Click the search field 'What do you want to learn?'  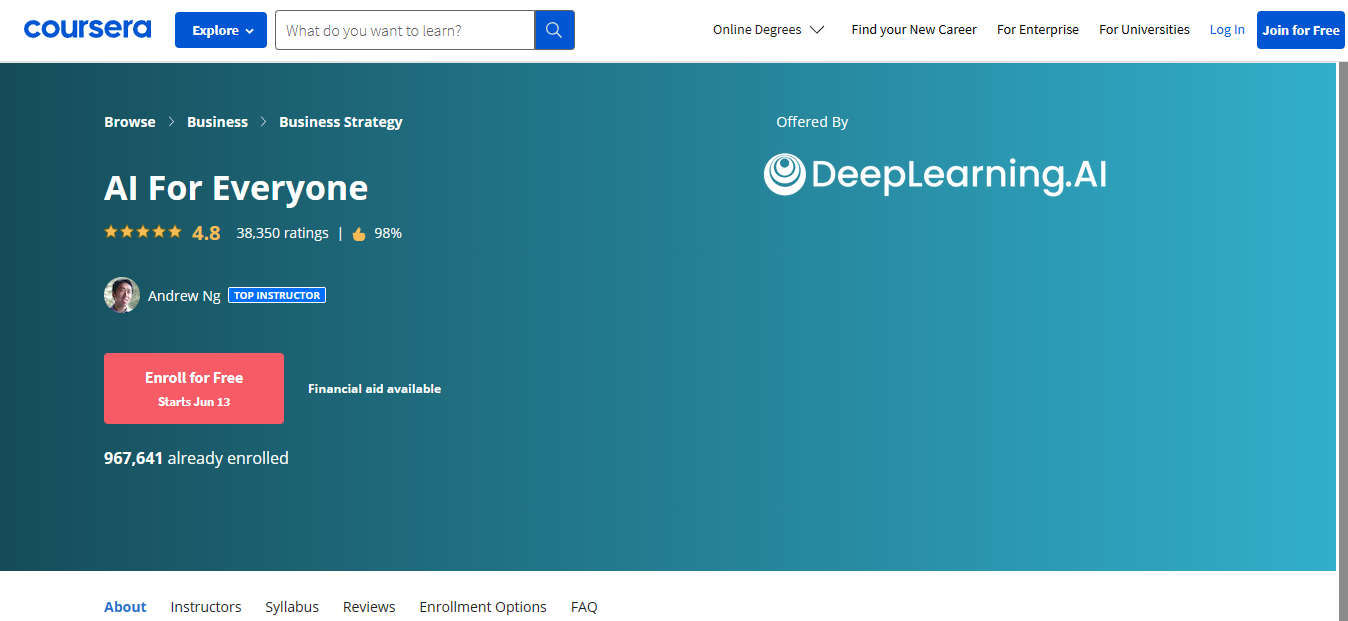point(405,30)
